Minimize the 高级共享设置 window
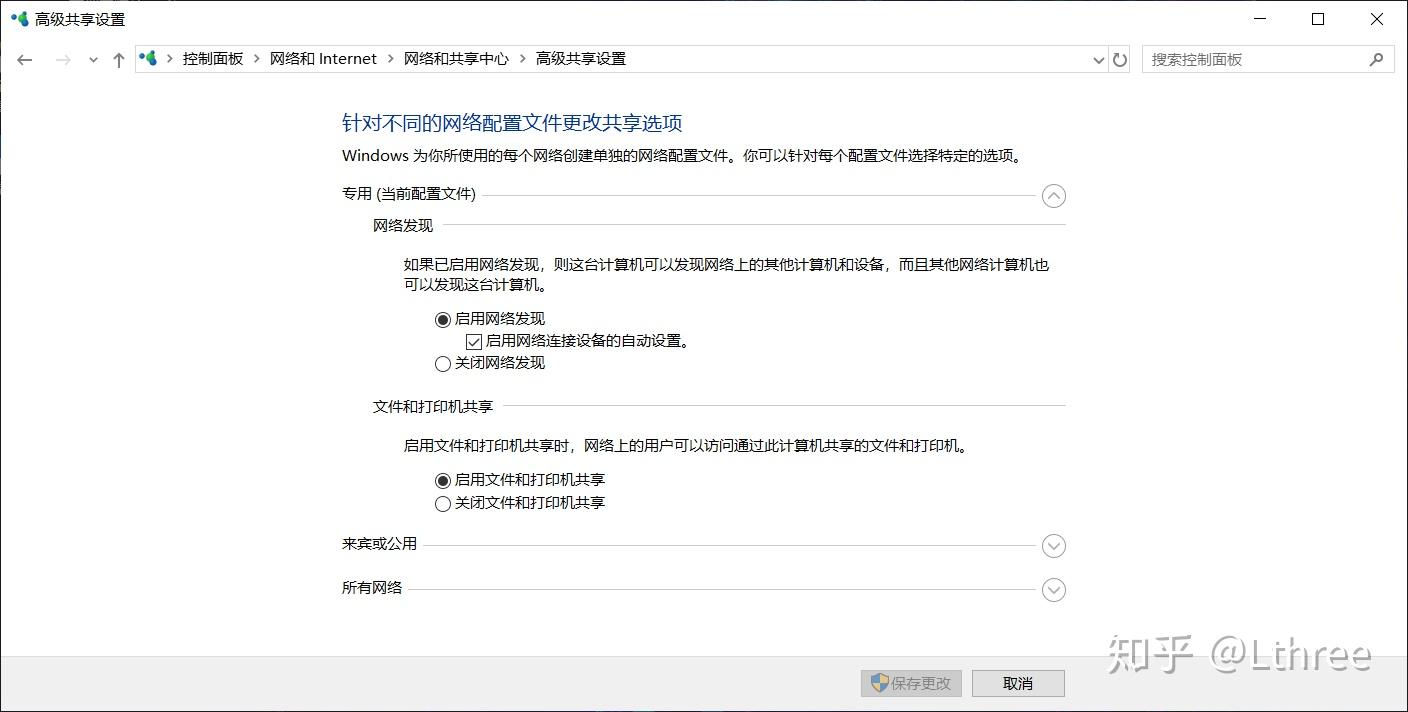 (1260, 19)
